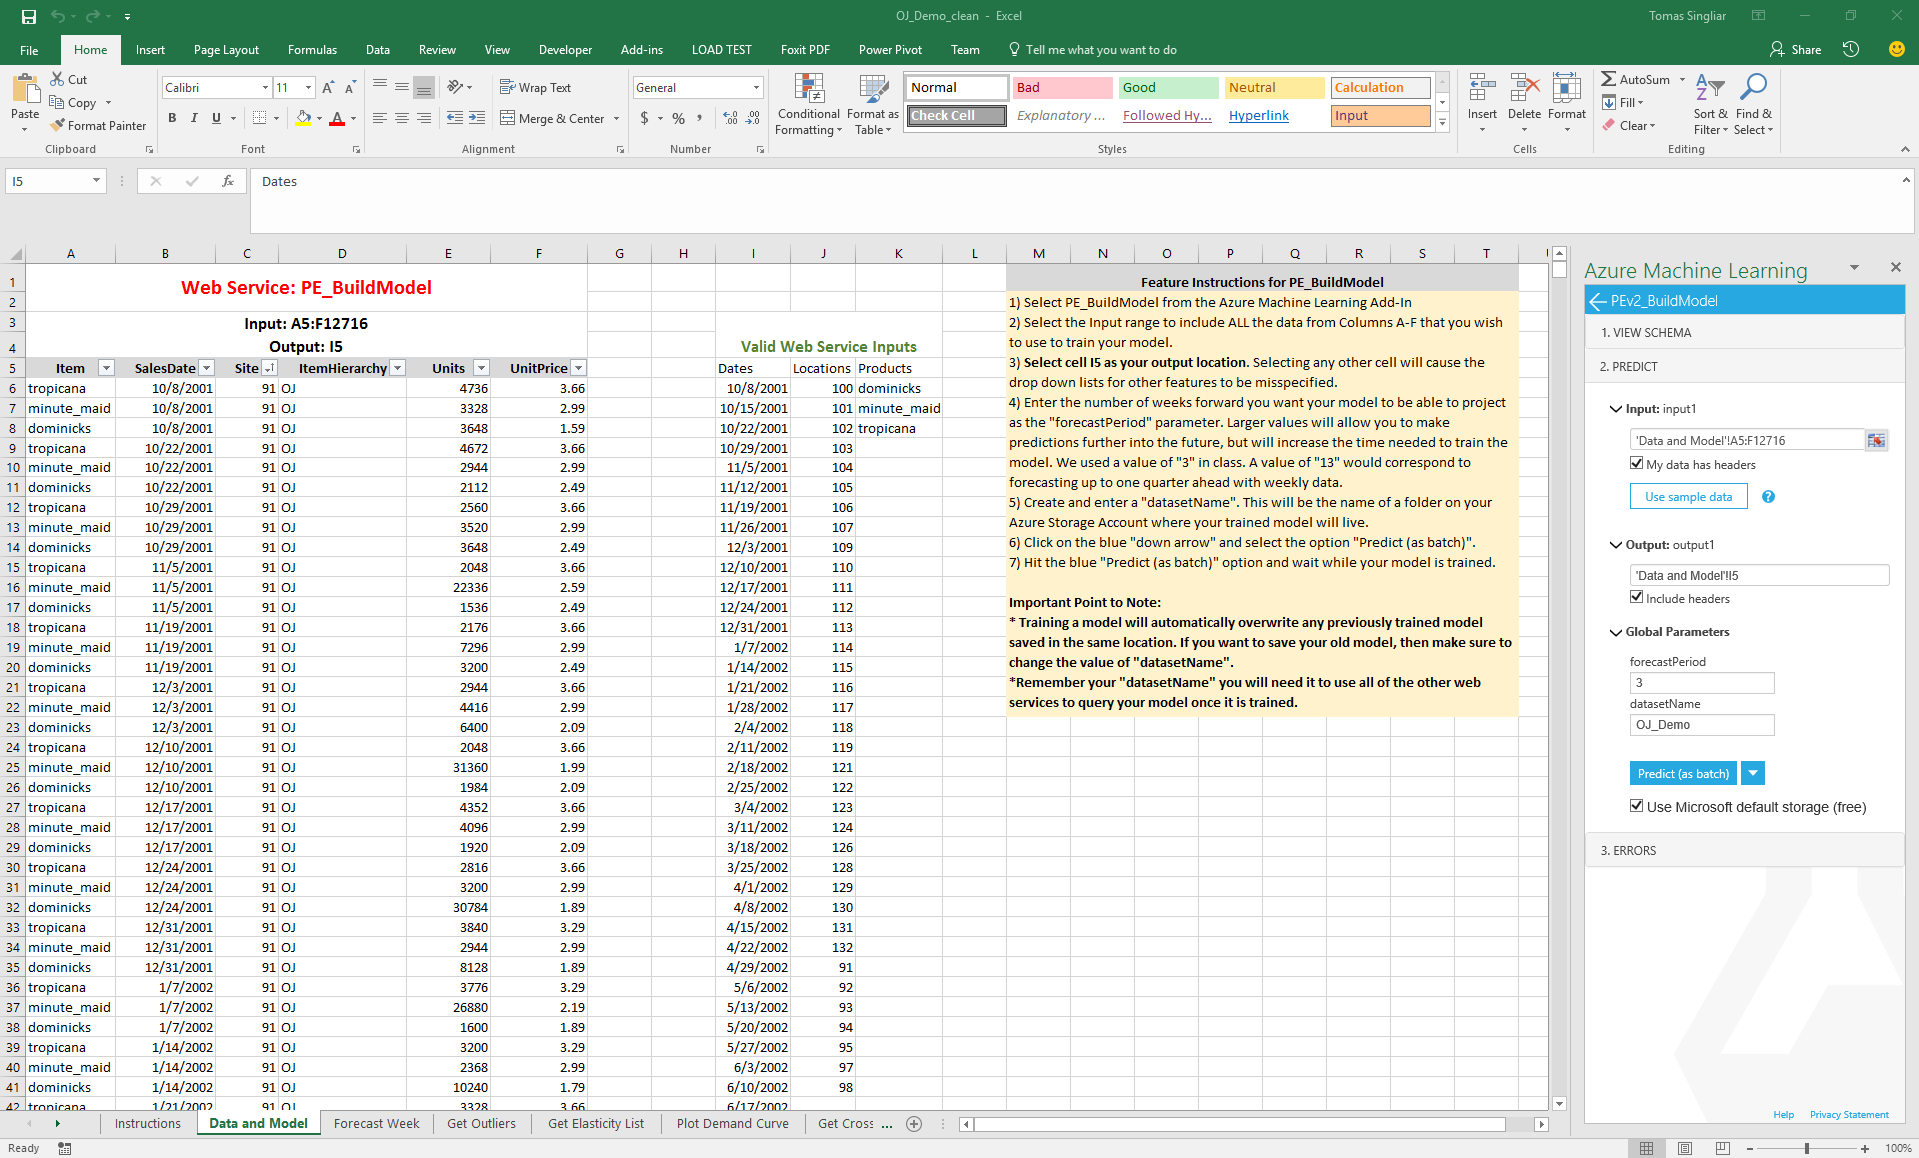
Task: Click the Cut scissors icon
Action: 58,79
